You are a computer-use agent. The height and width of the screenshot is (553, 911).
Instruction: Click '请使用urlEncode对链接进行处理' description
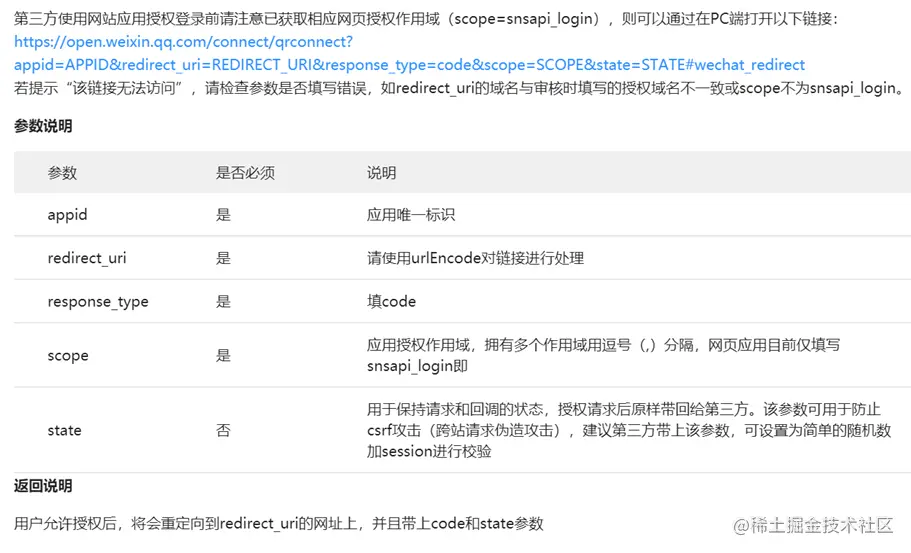[x=475, y=258]
